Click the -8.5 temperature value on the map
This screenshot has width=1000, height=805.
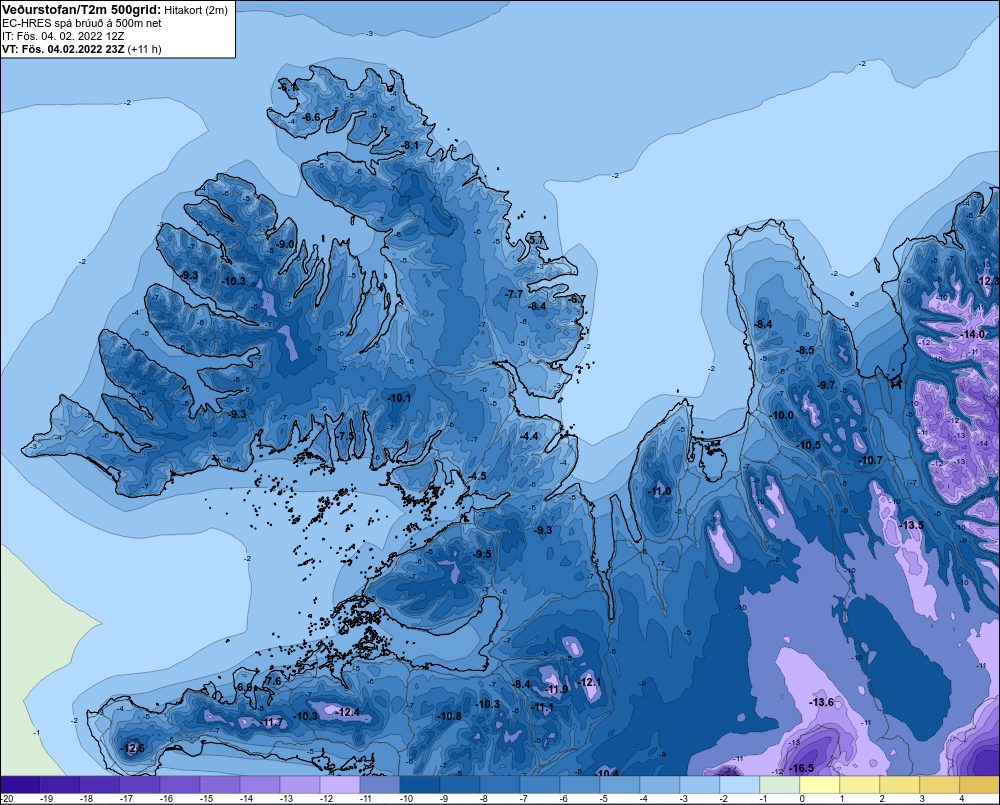[x=805, y=350]
